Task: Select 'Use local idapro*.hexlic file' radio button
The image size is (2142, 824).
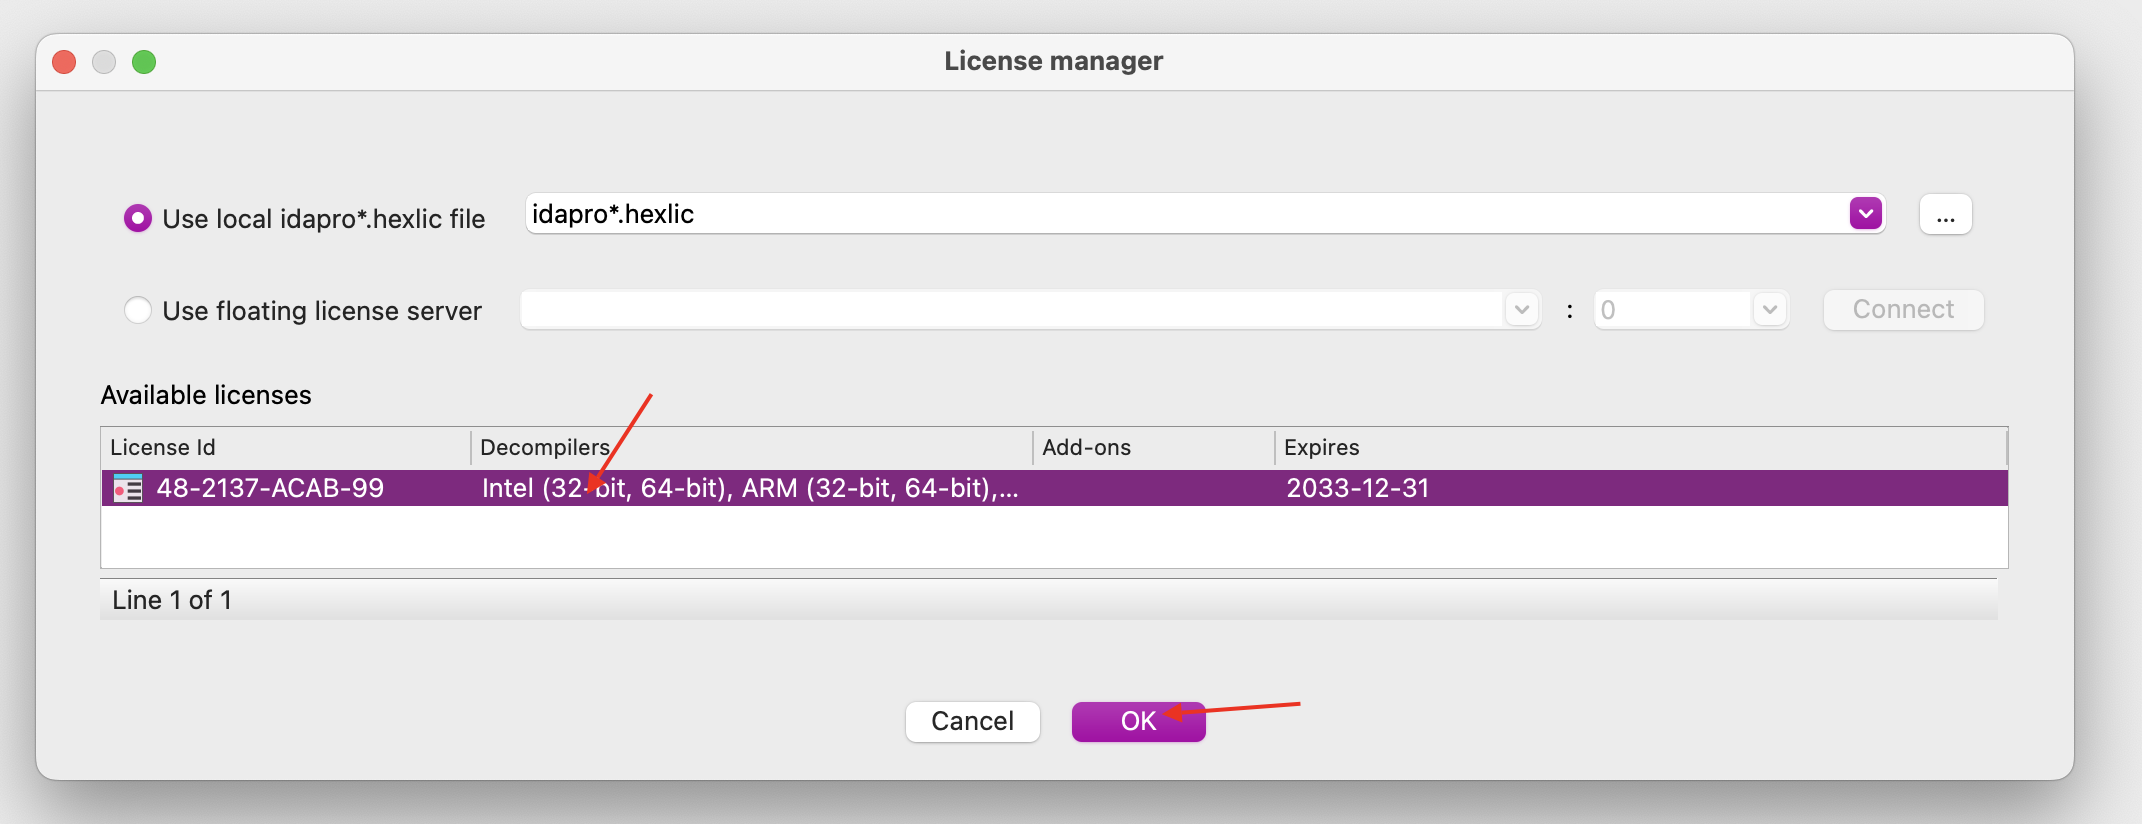Action: coord(137,218)
